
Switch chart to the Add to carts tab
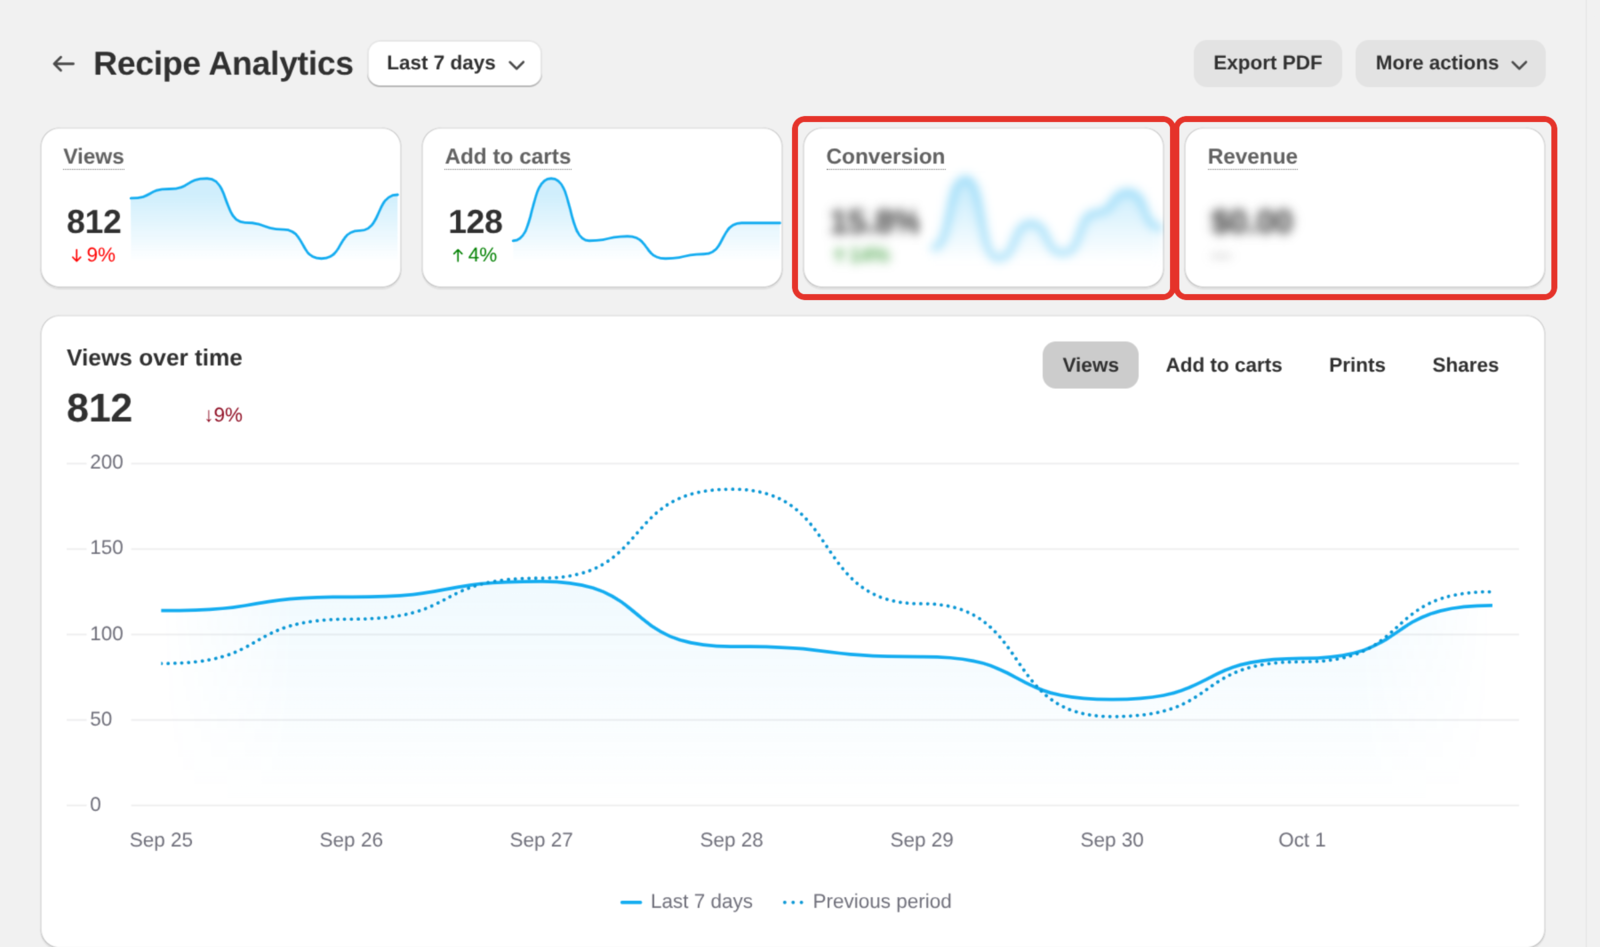1223,365
